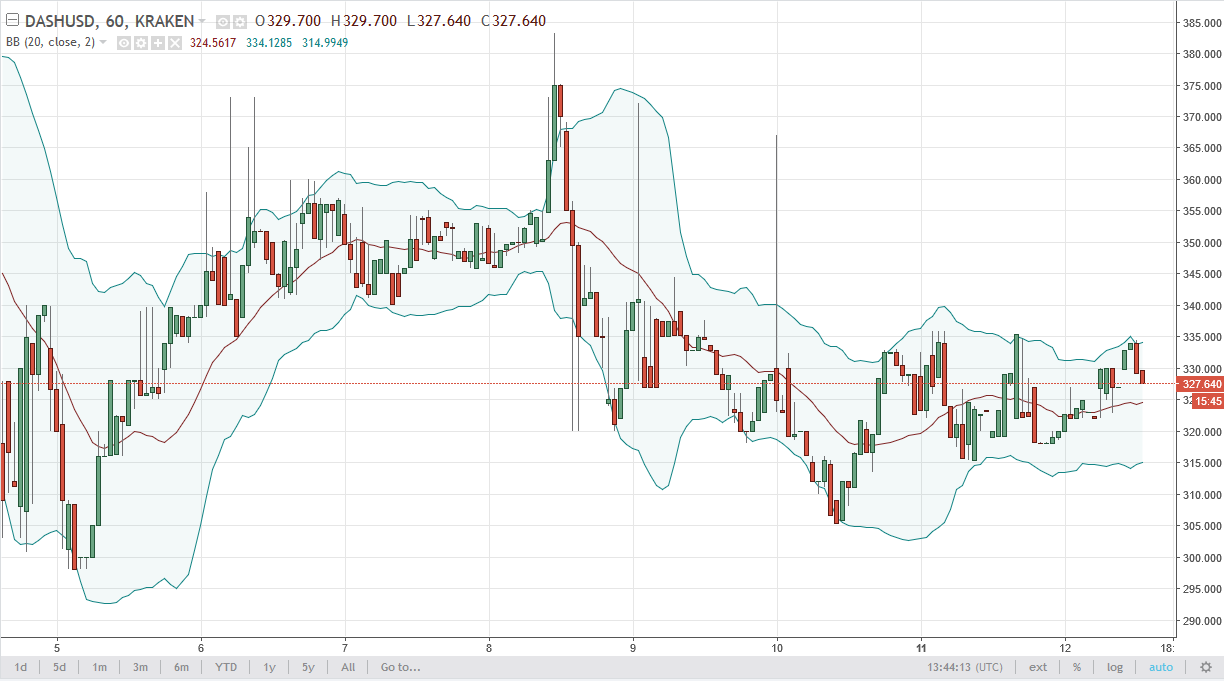This screenshot has height=681, width=1224.
Task: Click the plus icon on BB indicator
Action: pos(158,42)
